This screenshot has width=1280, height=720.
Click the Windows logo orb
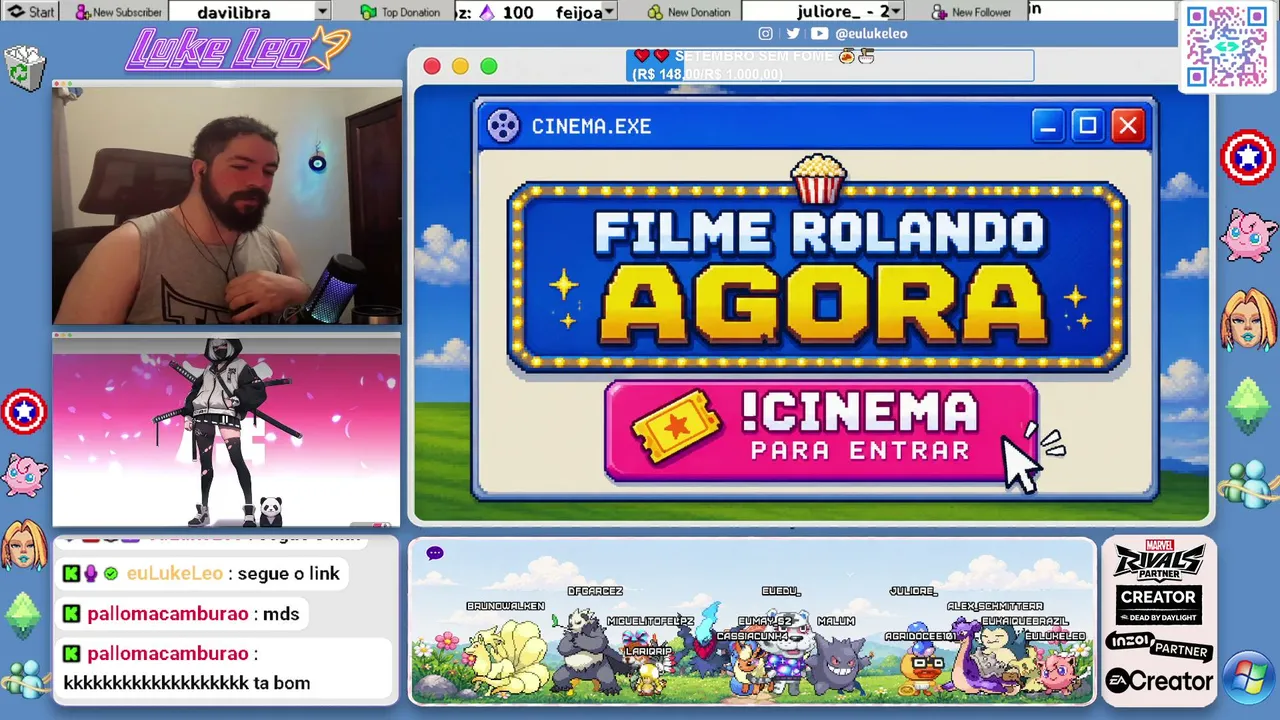click(x=1249, y=679)
